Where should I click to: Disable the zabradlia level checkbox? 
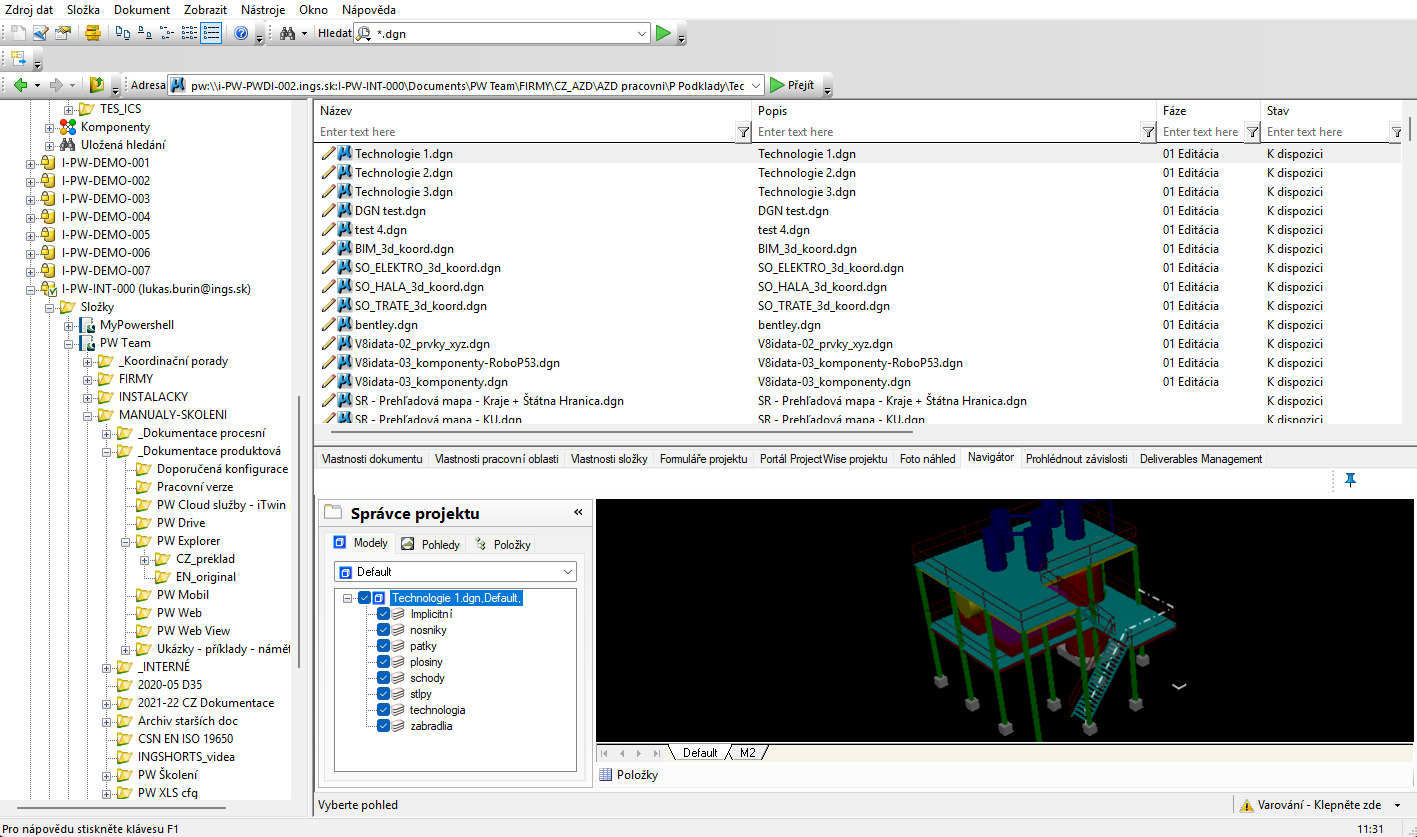[x=384, y=726]
